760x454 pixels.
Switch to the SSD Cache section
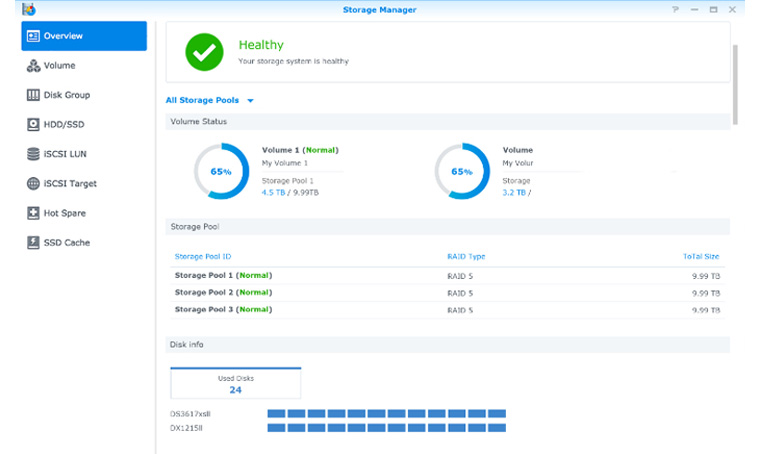[66, 243]
